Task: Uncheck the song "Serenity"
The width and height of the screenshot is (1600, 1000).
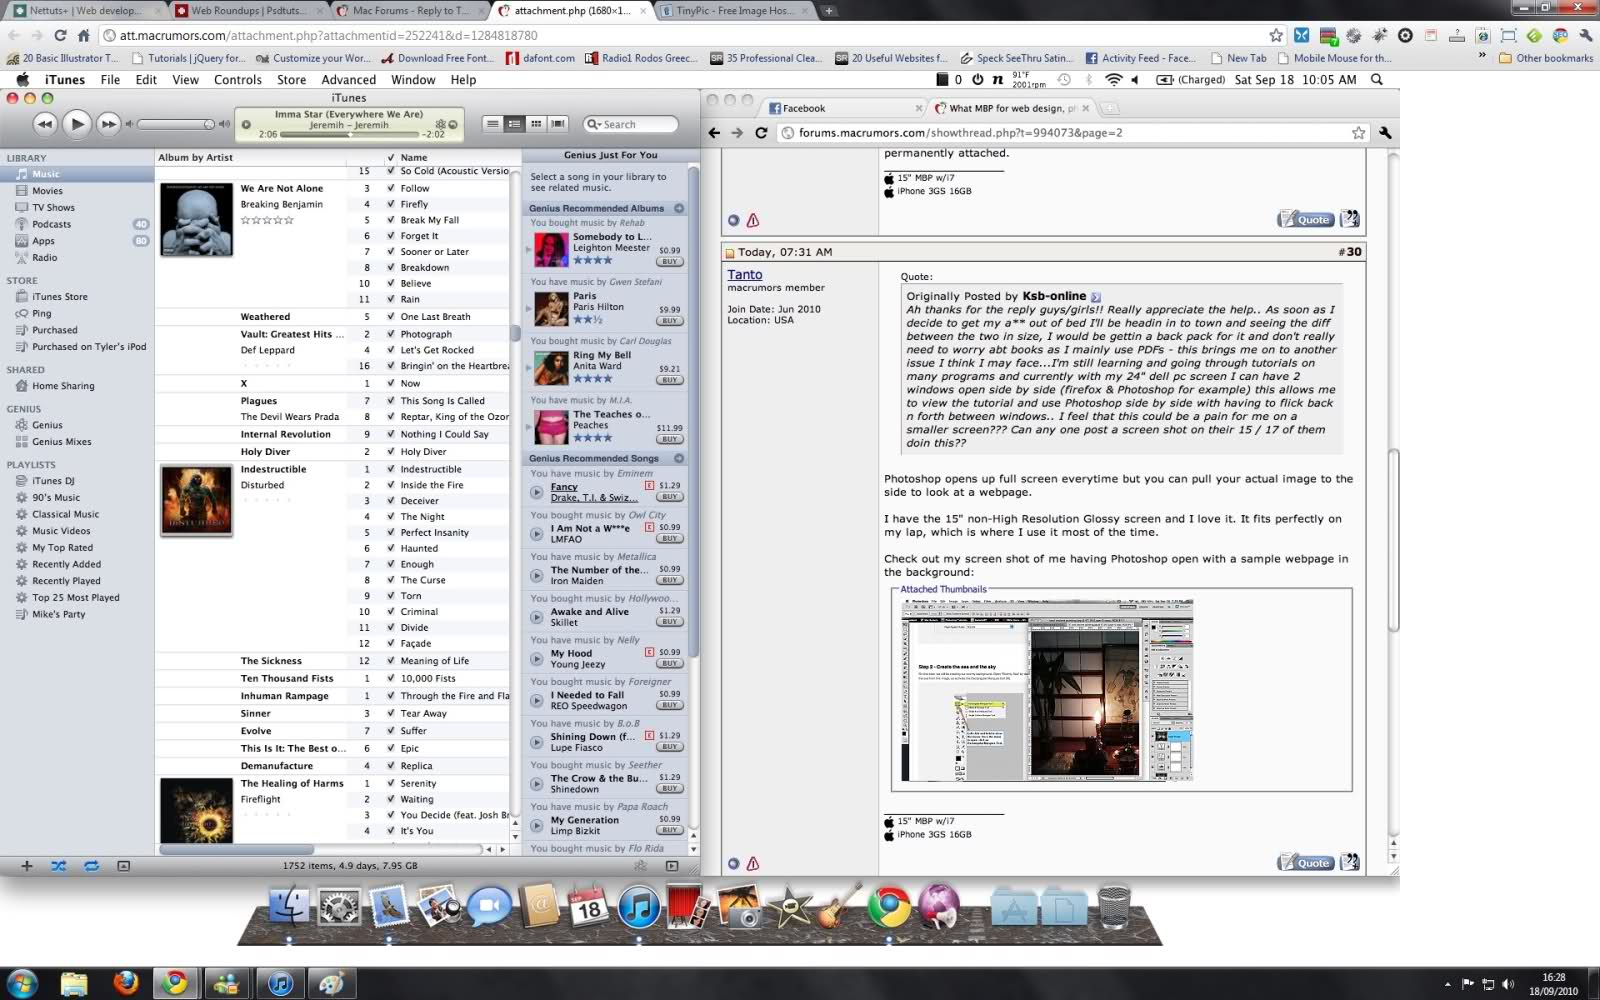Action: coord(391,783)
